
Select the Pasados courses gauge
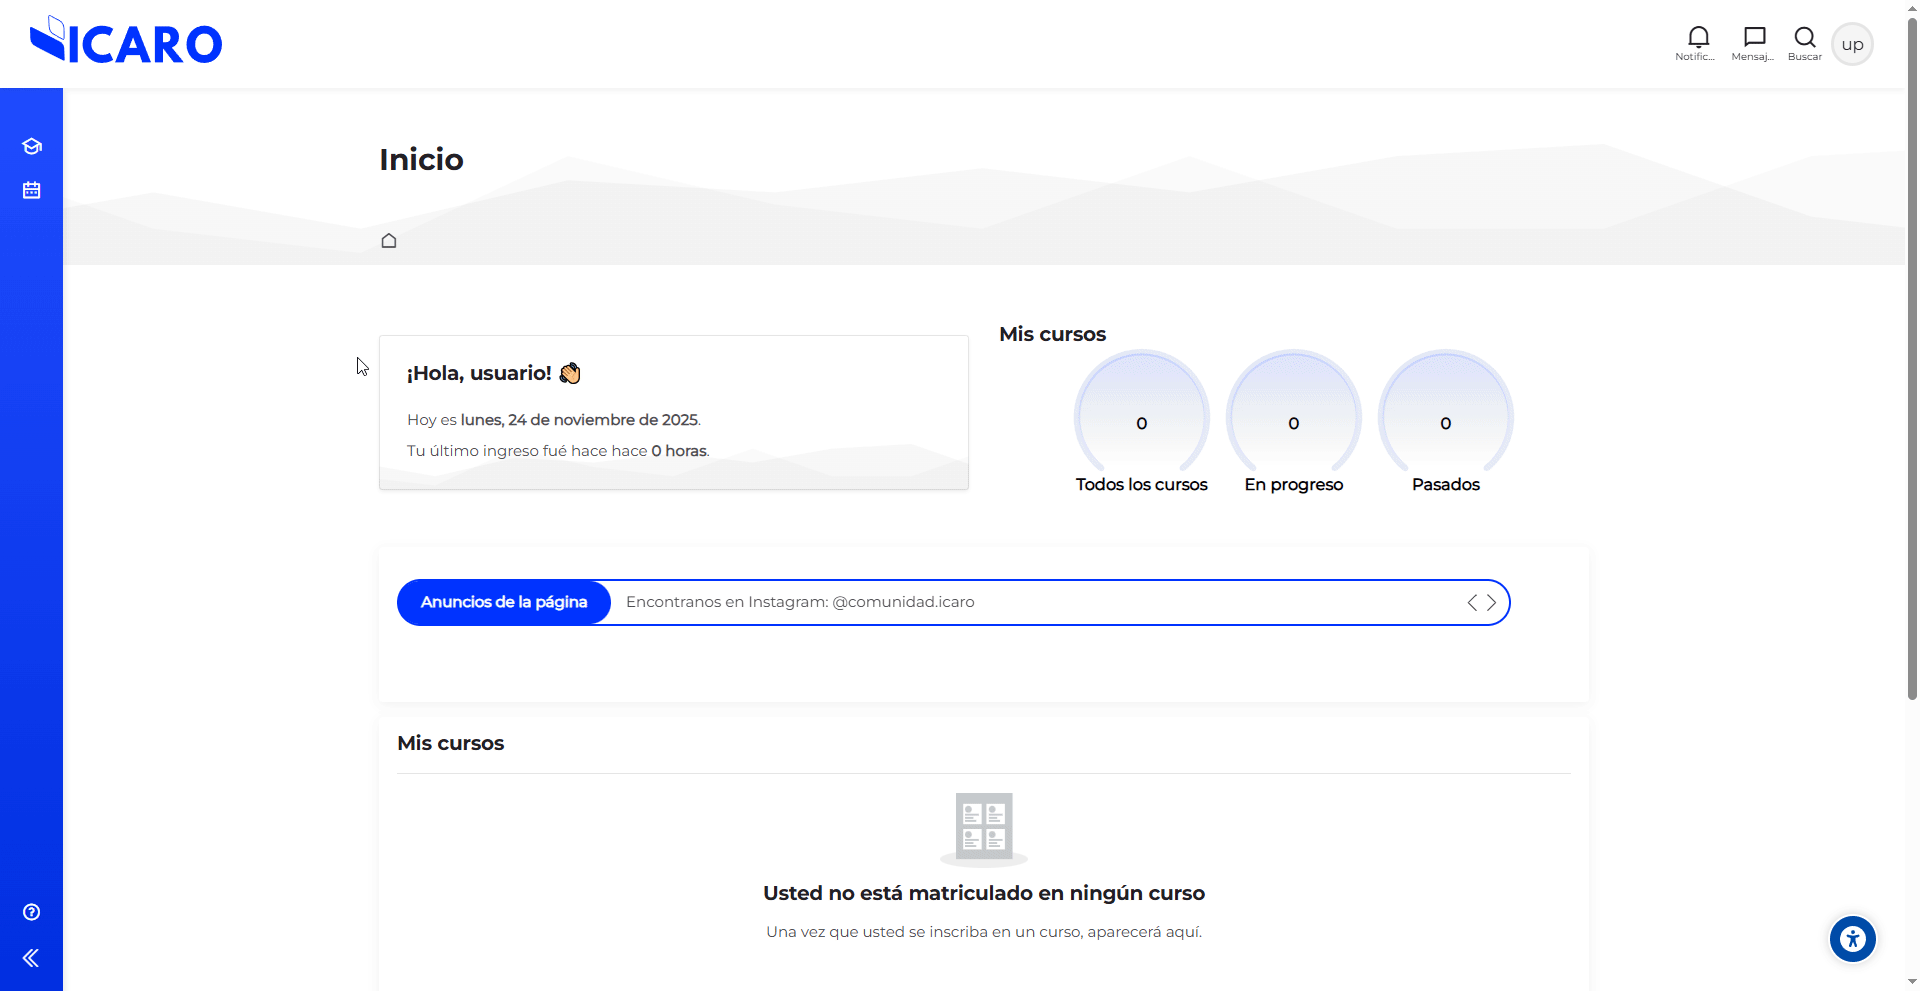1445,422
